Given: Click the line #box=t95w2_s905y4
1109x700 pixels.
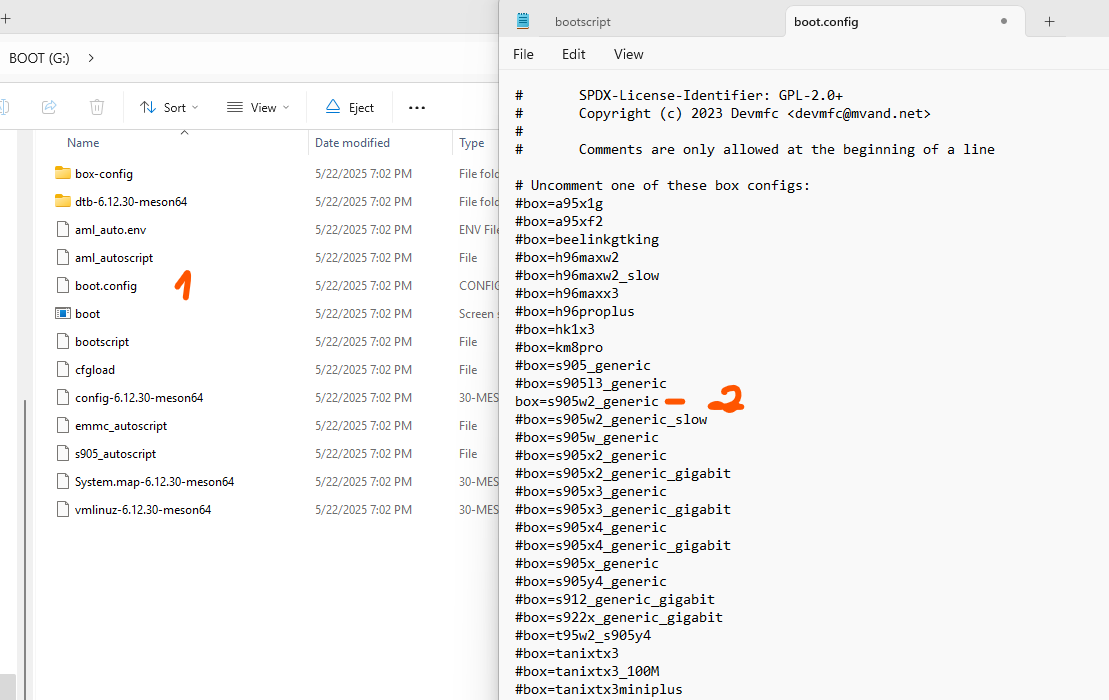Looking at the screenshot, I should point(583,636).
